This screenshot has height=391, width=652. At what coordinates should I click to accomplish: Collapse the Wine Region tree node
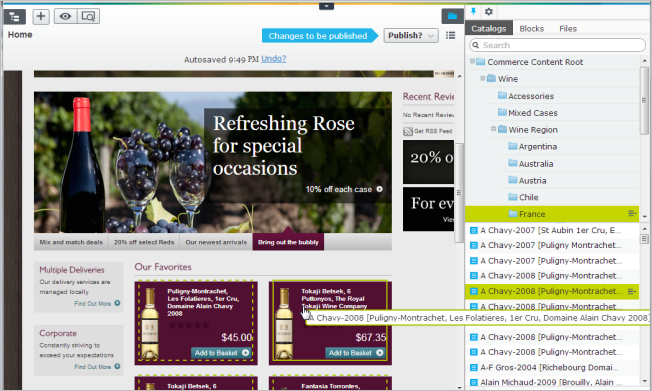[494, 129]
